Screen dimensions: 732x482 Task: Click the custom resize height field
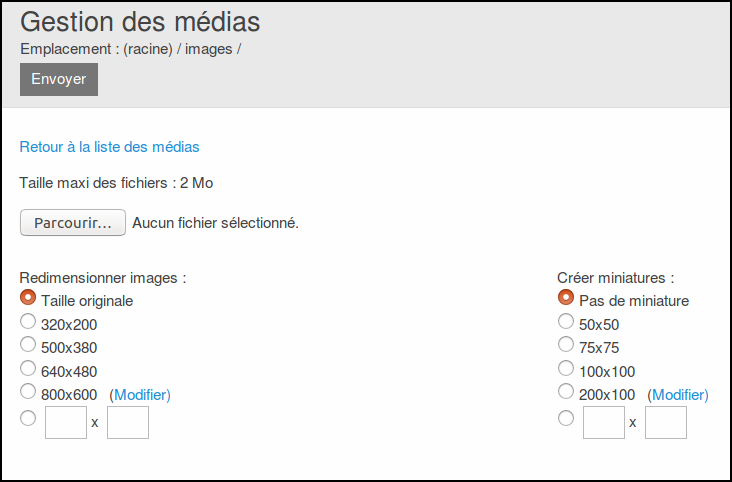point(128,422)
